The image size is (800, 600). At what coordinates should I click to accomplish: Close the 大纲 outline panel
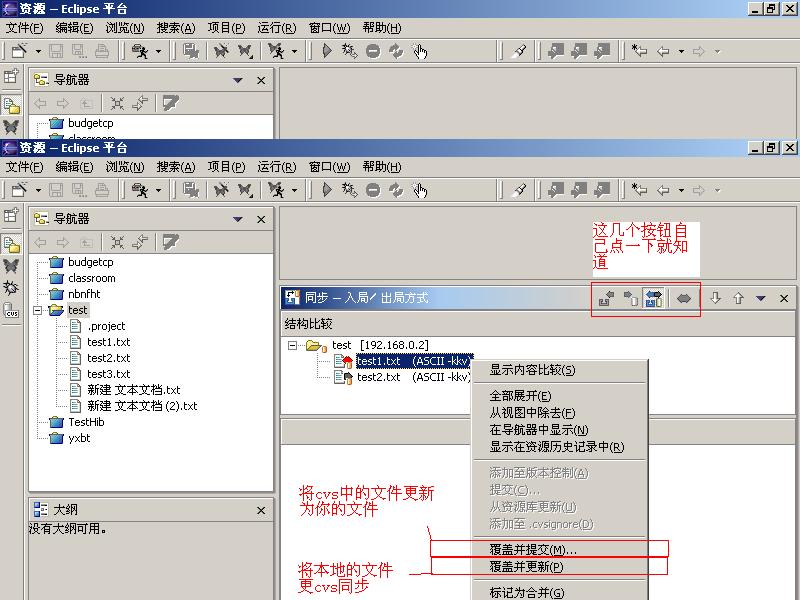261,510
